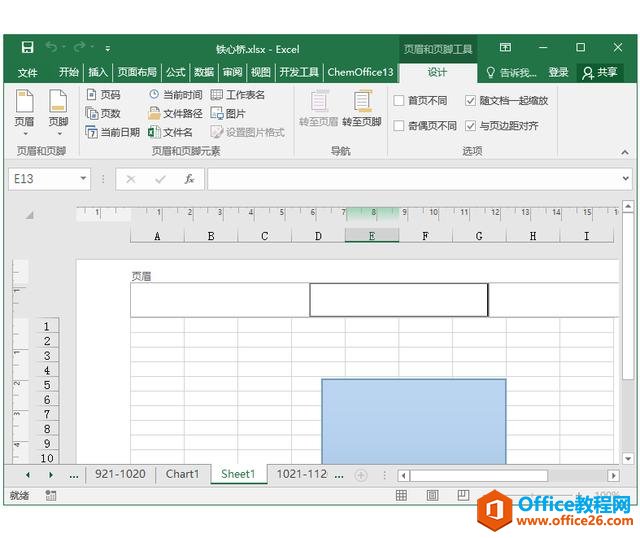Click the Redo arrow icon
The height and width of the screenshot is (538, 640).
[x=79, y=47]
